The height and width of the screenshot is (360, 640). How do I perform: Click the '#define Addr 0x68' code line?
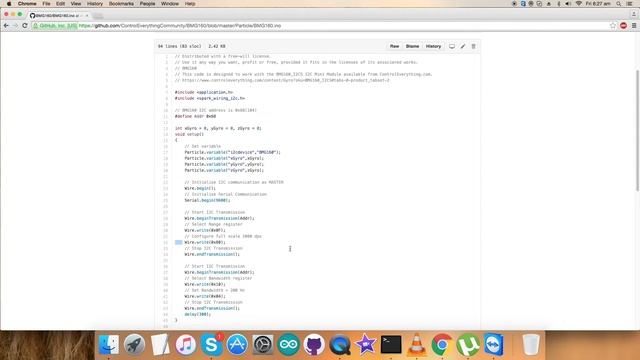(x=196, y=116)
